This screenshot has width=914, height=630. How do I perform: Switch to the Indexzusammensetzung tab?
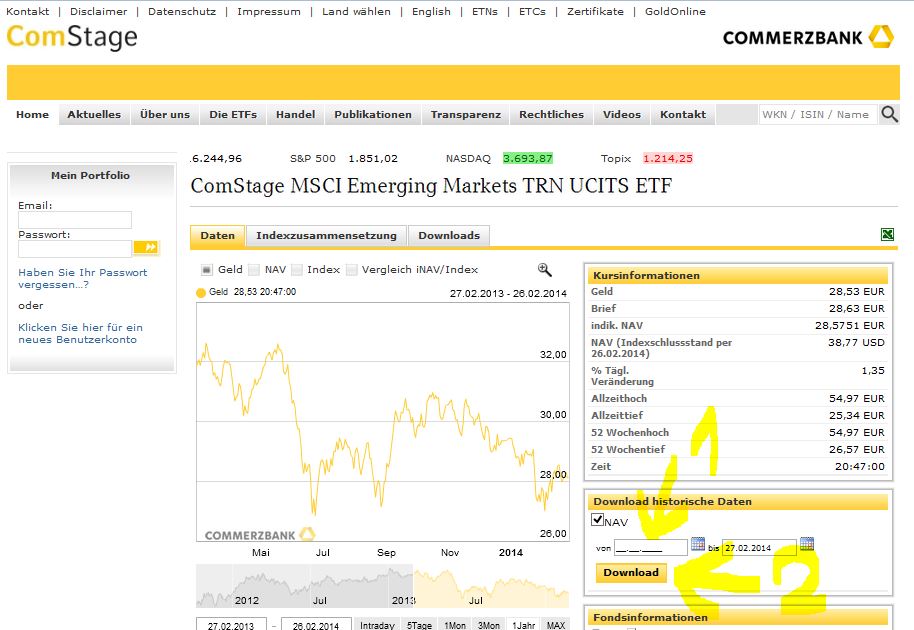(x=326, y=236)
